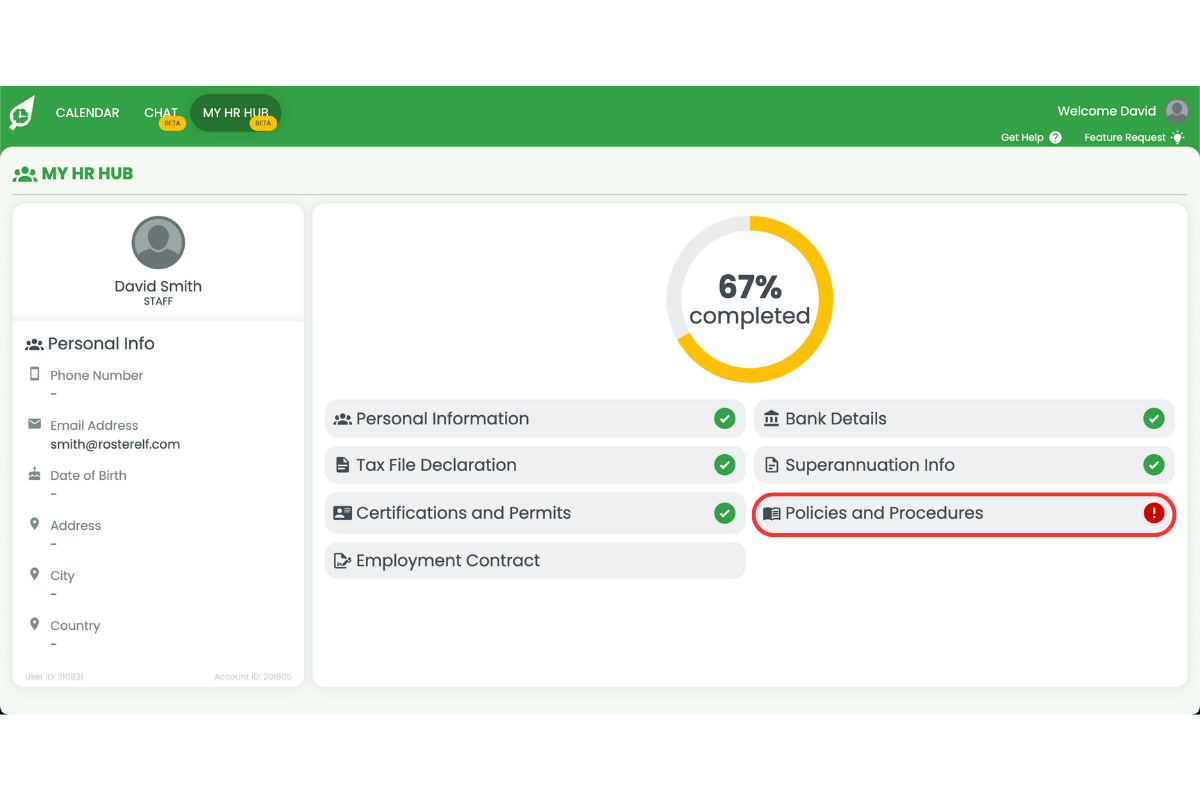This screenshot has height=800, width=1200.
Task: Click the Certifications and Permits ID card icon
Action: click(342, 513)
